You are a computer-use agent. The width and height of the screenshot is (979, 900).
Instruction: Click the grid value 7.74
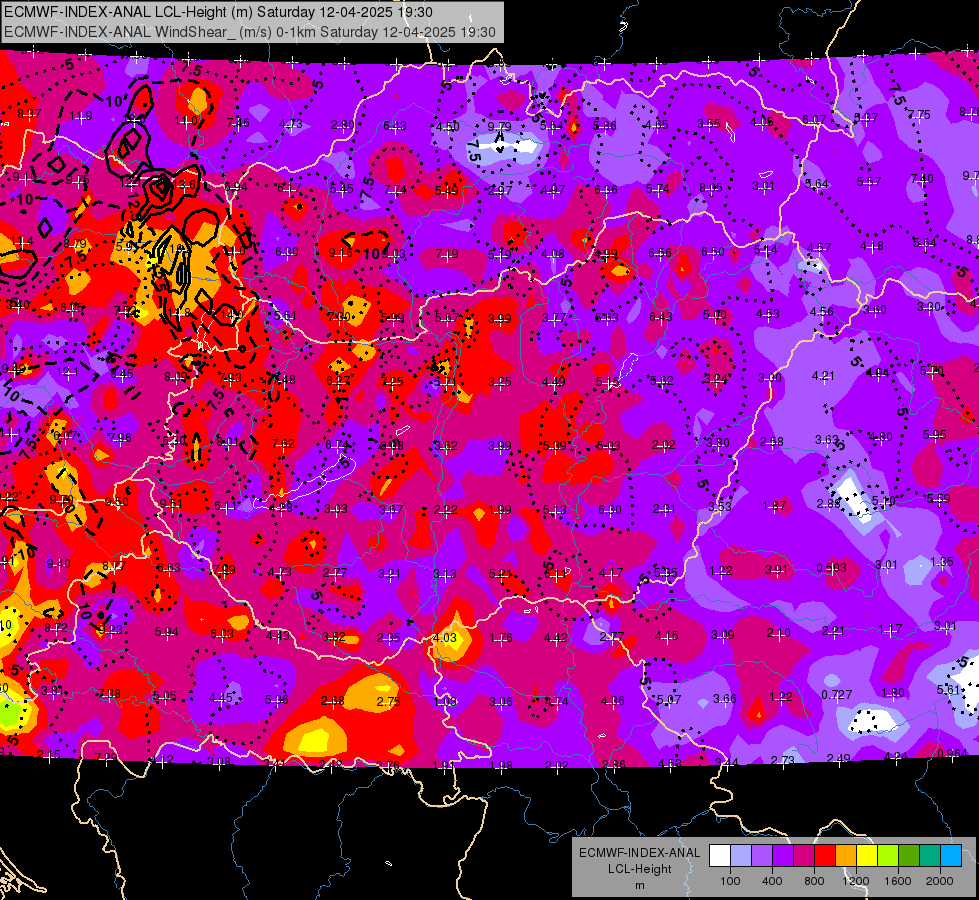(396, 189)
